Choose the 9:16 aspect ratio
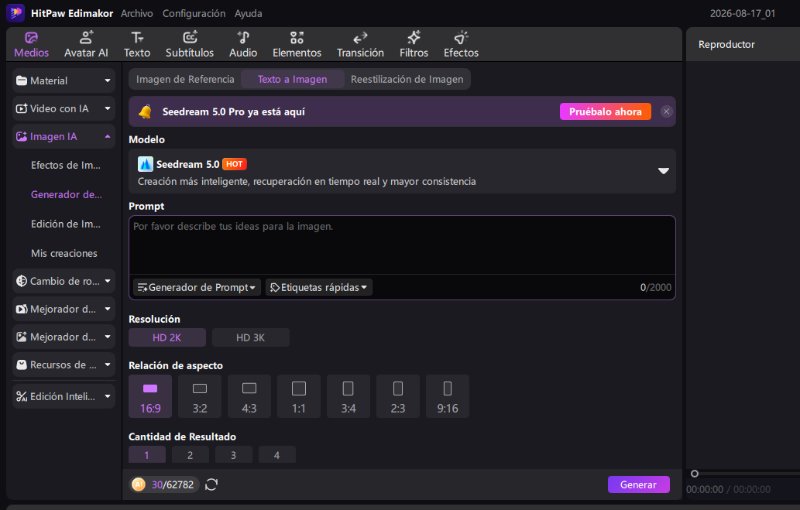Screen dimensions: 800x510 pyautogui.click(x=447, y=397)
